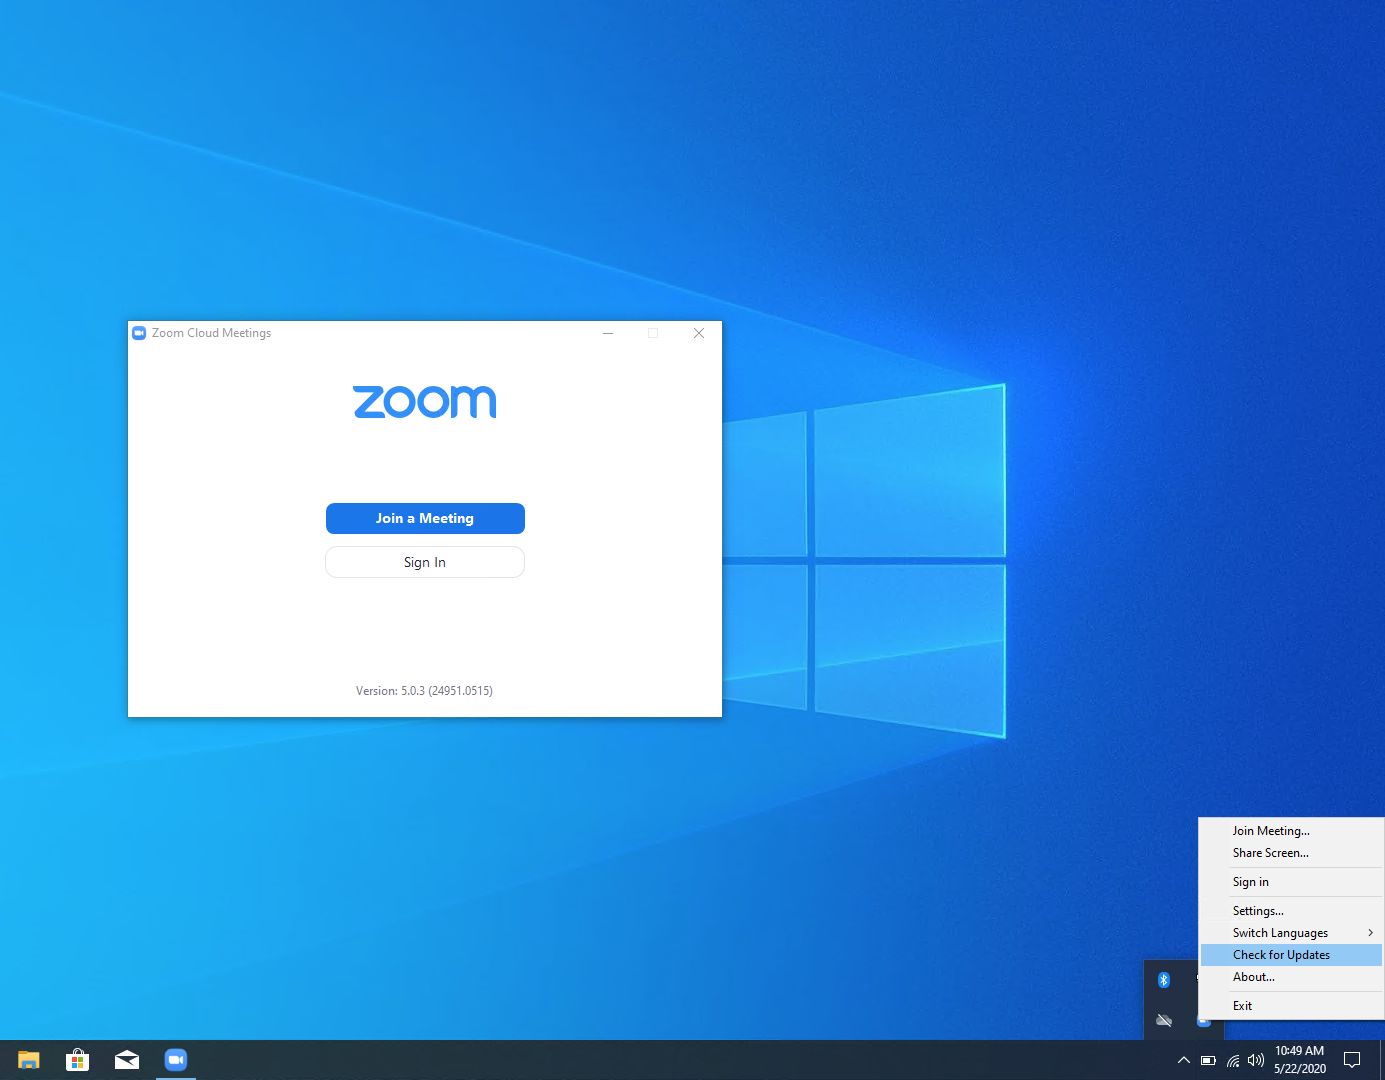Select Check for Updates menu entry
1385x1080 pixels.
coord(1291,955)
